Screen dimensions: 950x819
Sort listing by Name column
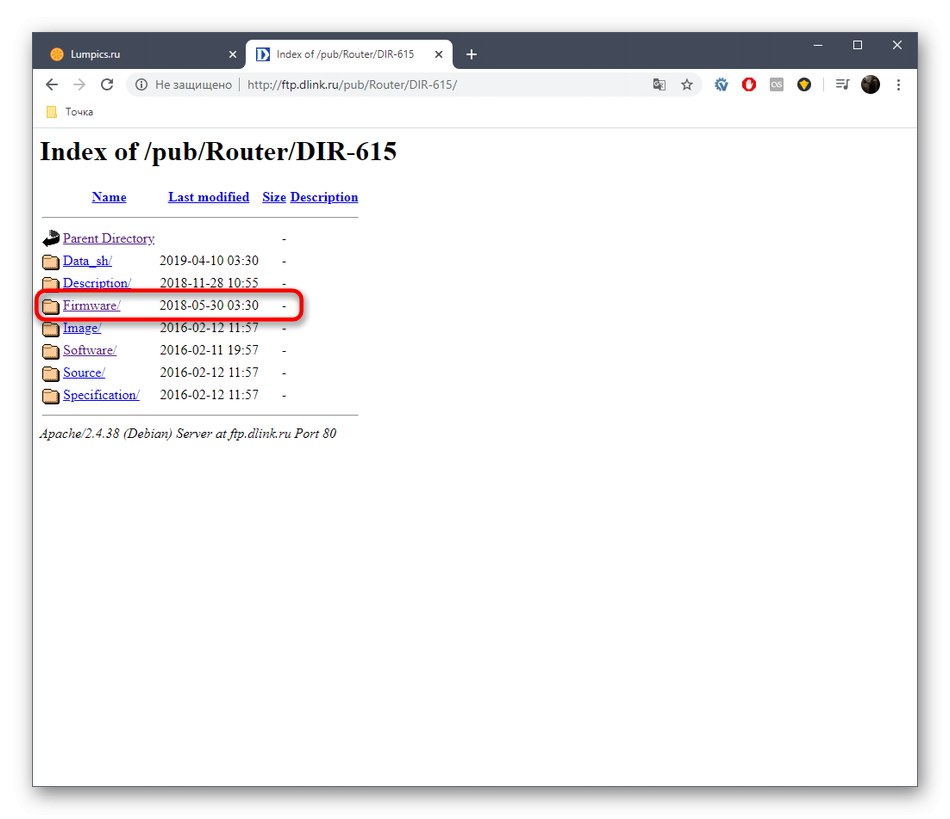click(109, 197)
